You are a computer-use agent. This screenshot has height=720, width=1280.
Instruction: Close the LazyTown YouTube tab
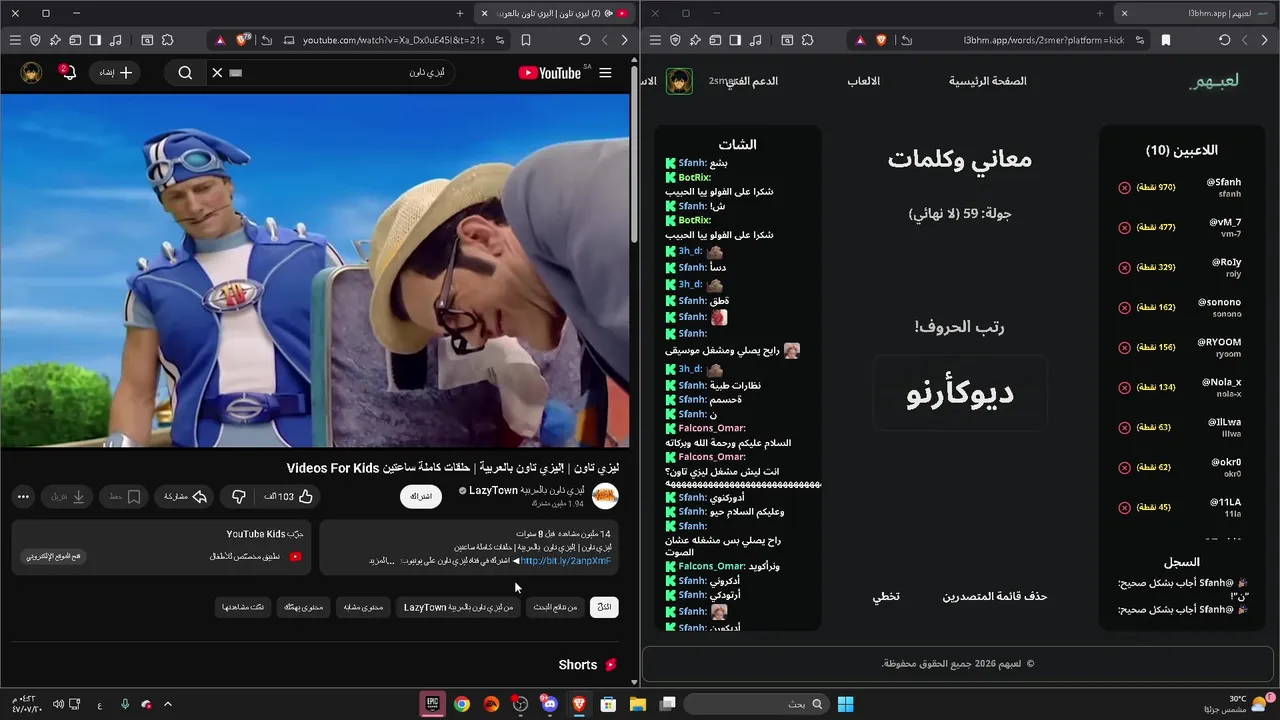pos(484,13)
